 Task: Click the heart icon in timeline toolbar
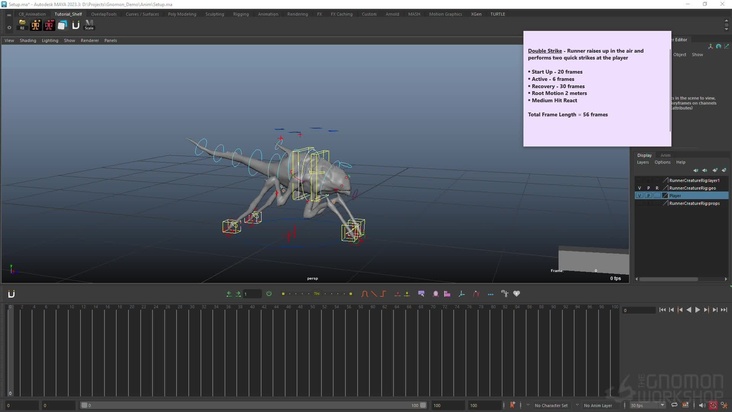point(517,294)
